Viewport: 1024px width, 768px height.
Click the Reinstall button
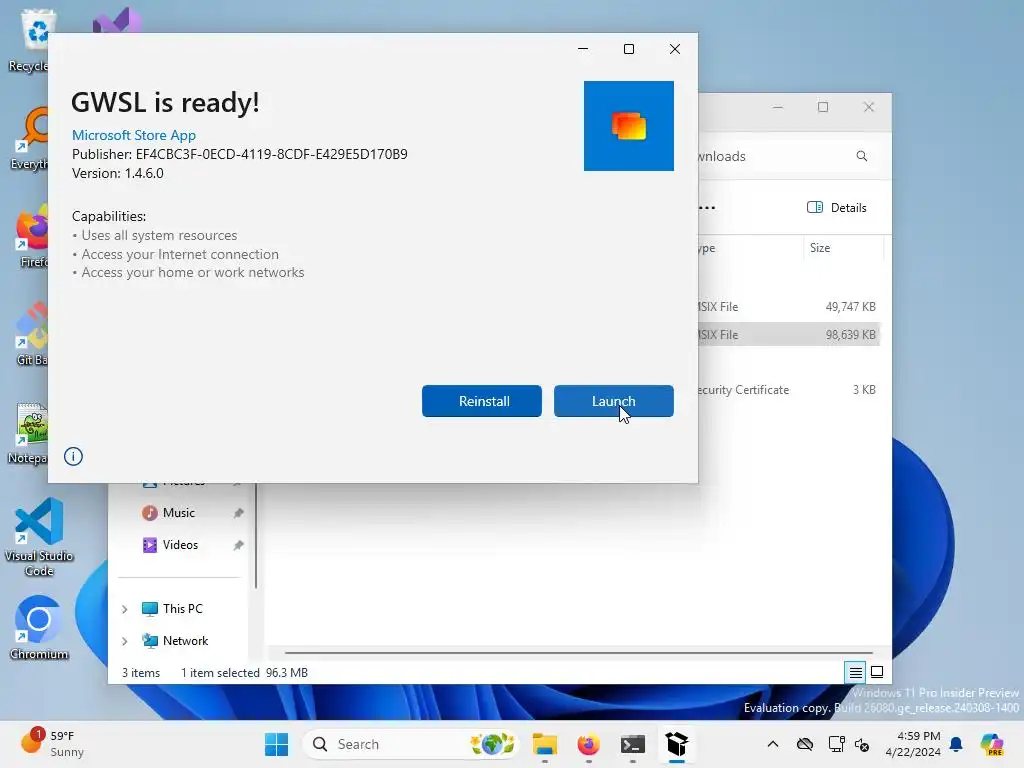pyautogui.click(x=481, y=401)
